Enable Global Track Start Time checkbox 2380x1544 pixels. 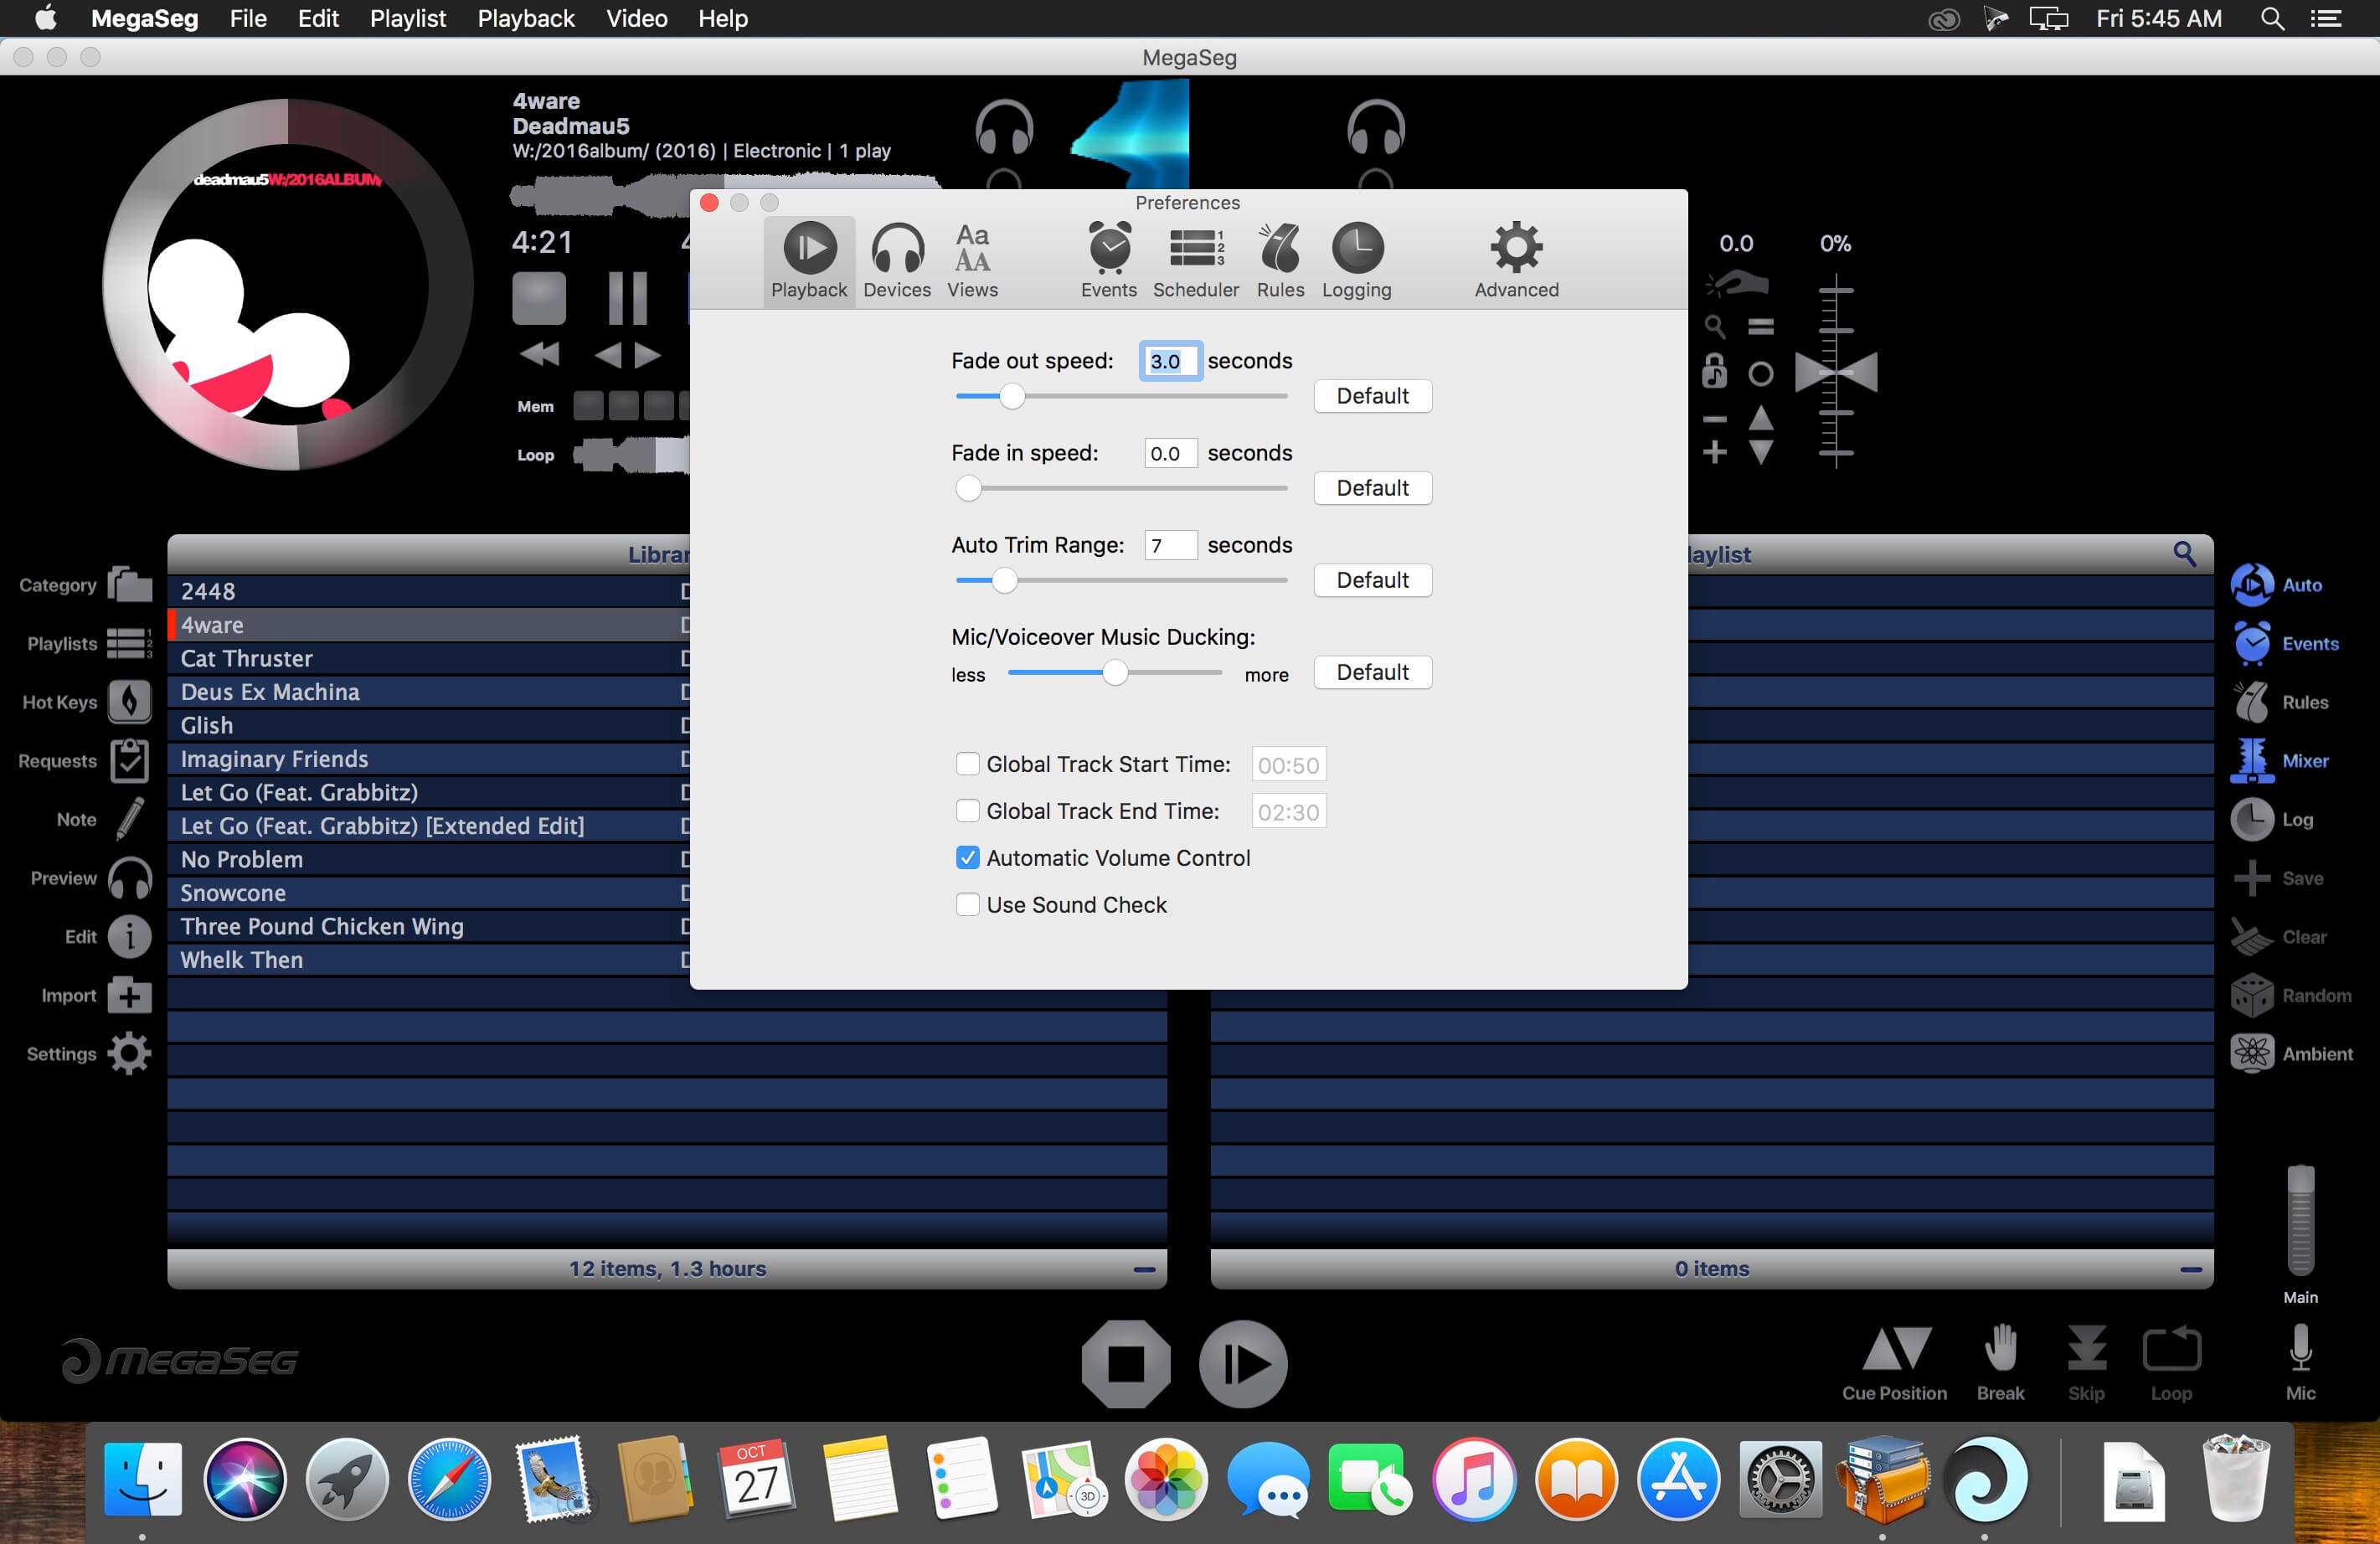tap(967, 764)
